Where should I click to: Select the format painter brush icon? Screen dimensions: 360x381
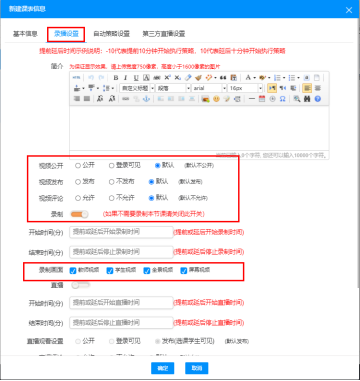coord(198,78)
